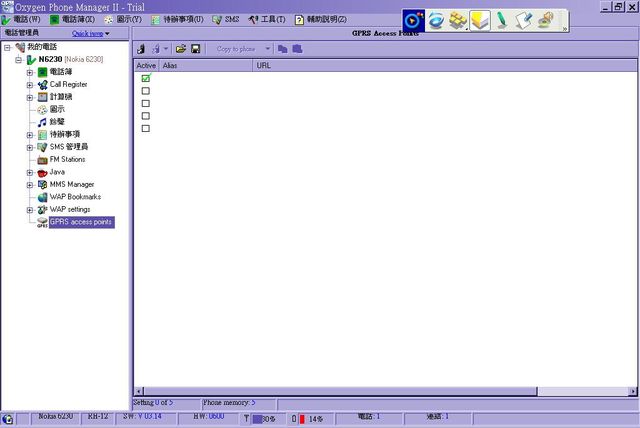Open the SMS menu
This screenshot has height=428, width=640.
[226, 19]
